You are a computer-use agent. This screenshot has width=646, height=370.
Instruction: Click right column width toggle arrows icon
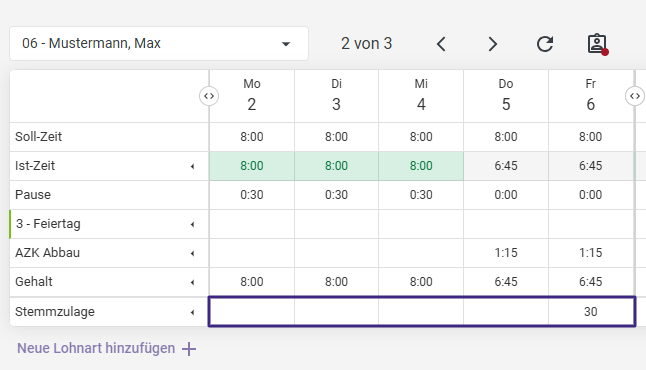(x=635, y=96)
